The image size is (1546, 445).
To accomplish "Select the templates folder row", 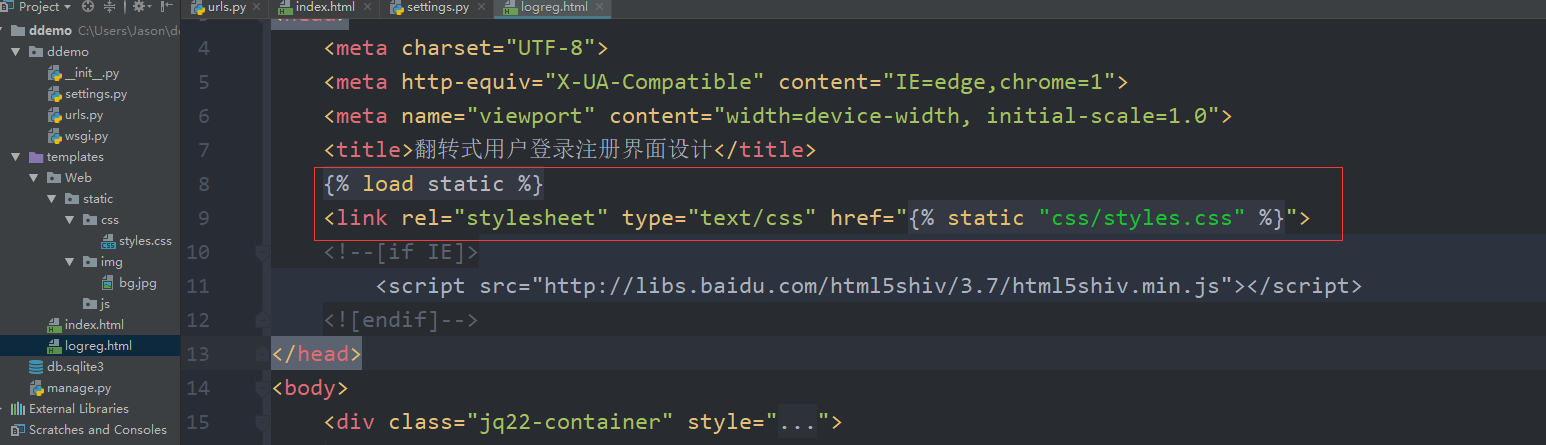I will tap(90, 157).
